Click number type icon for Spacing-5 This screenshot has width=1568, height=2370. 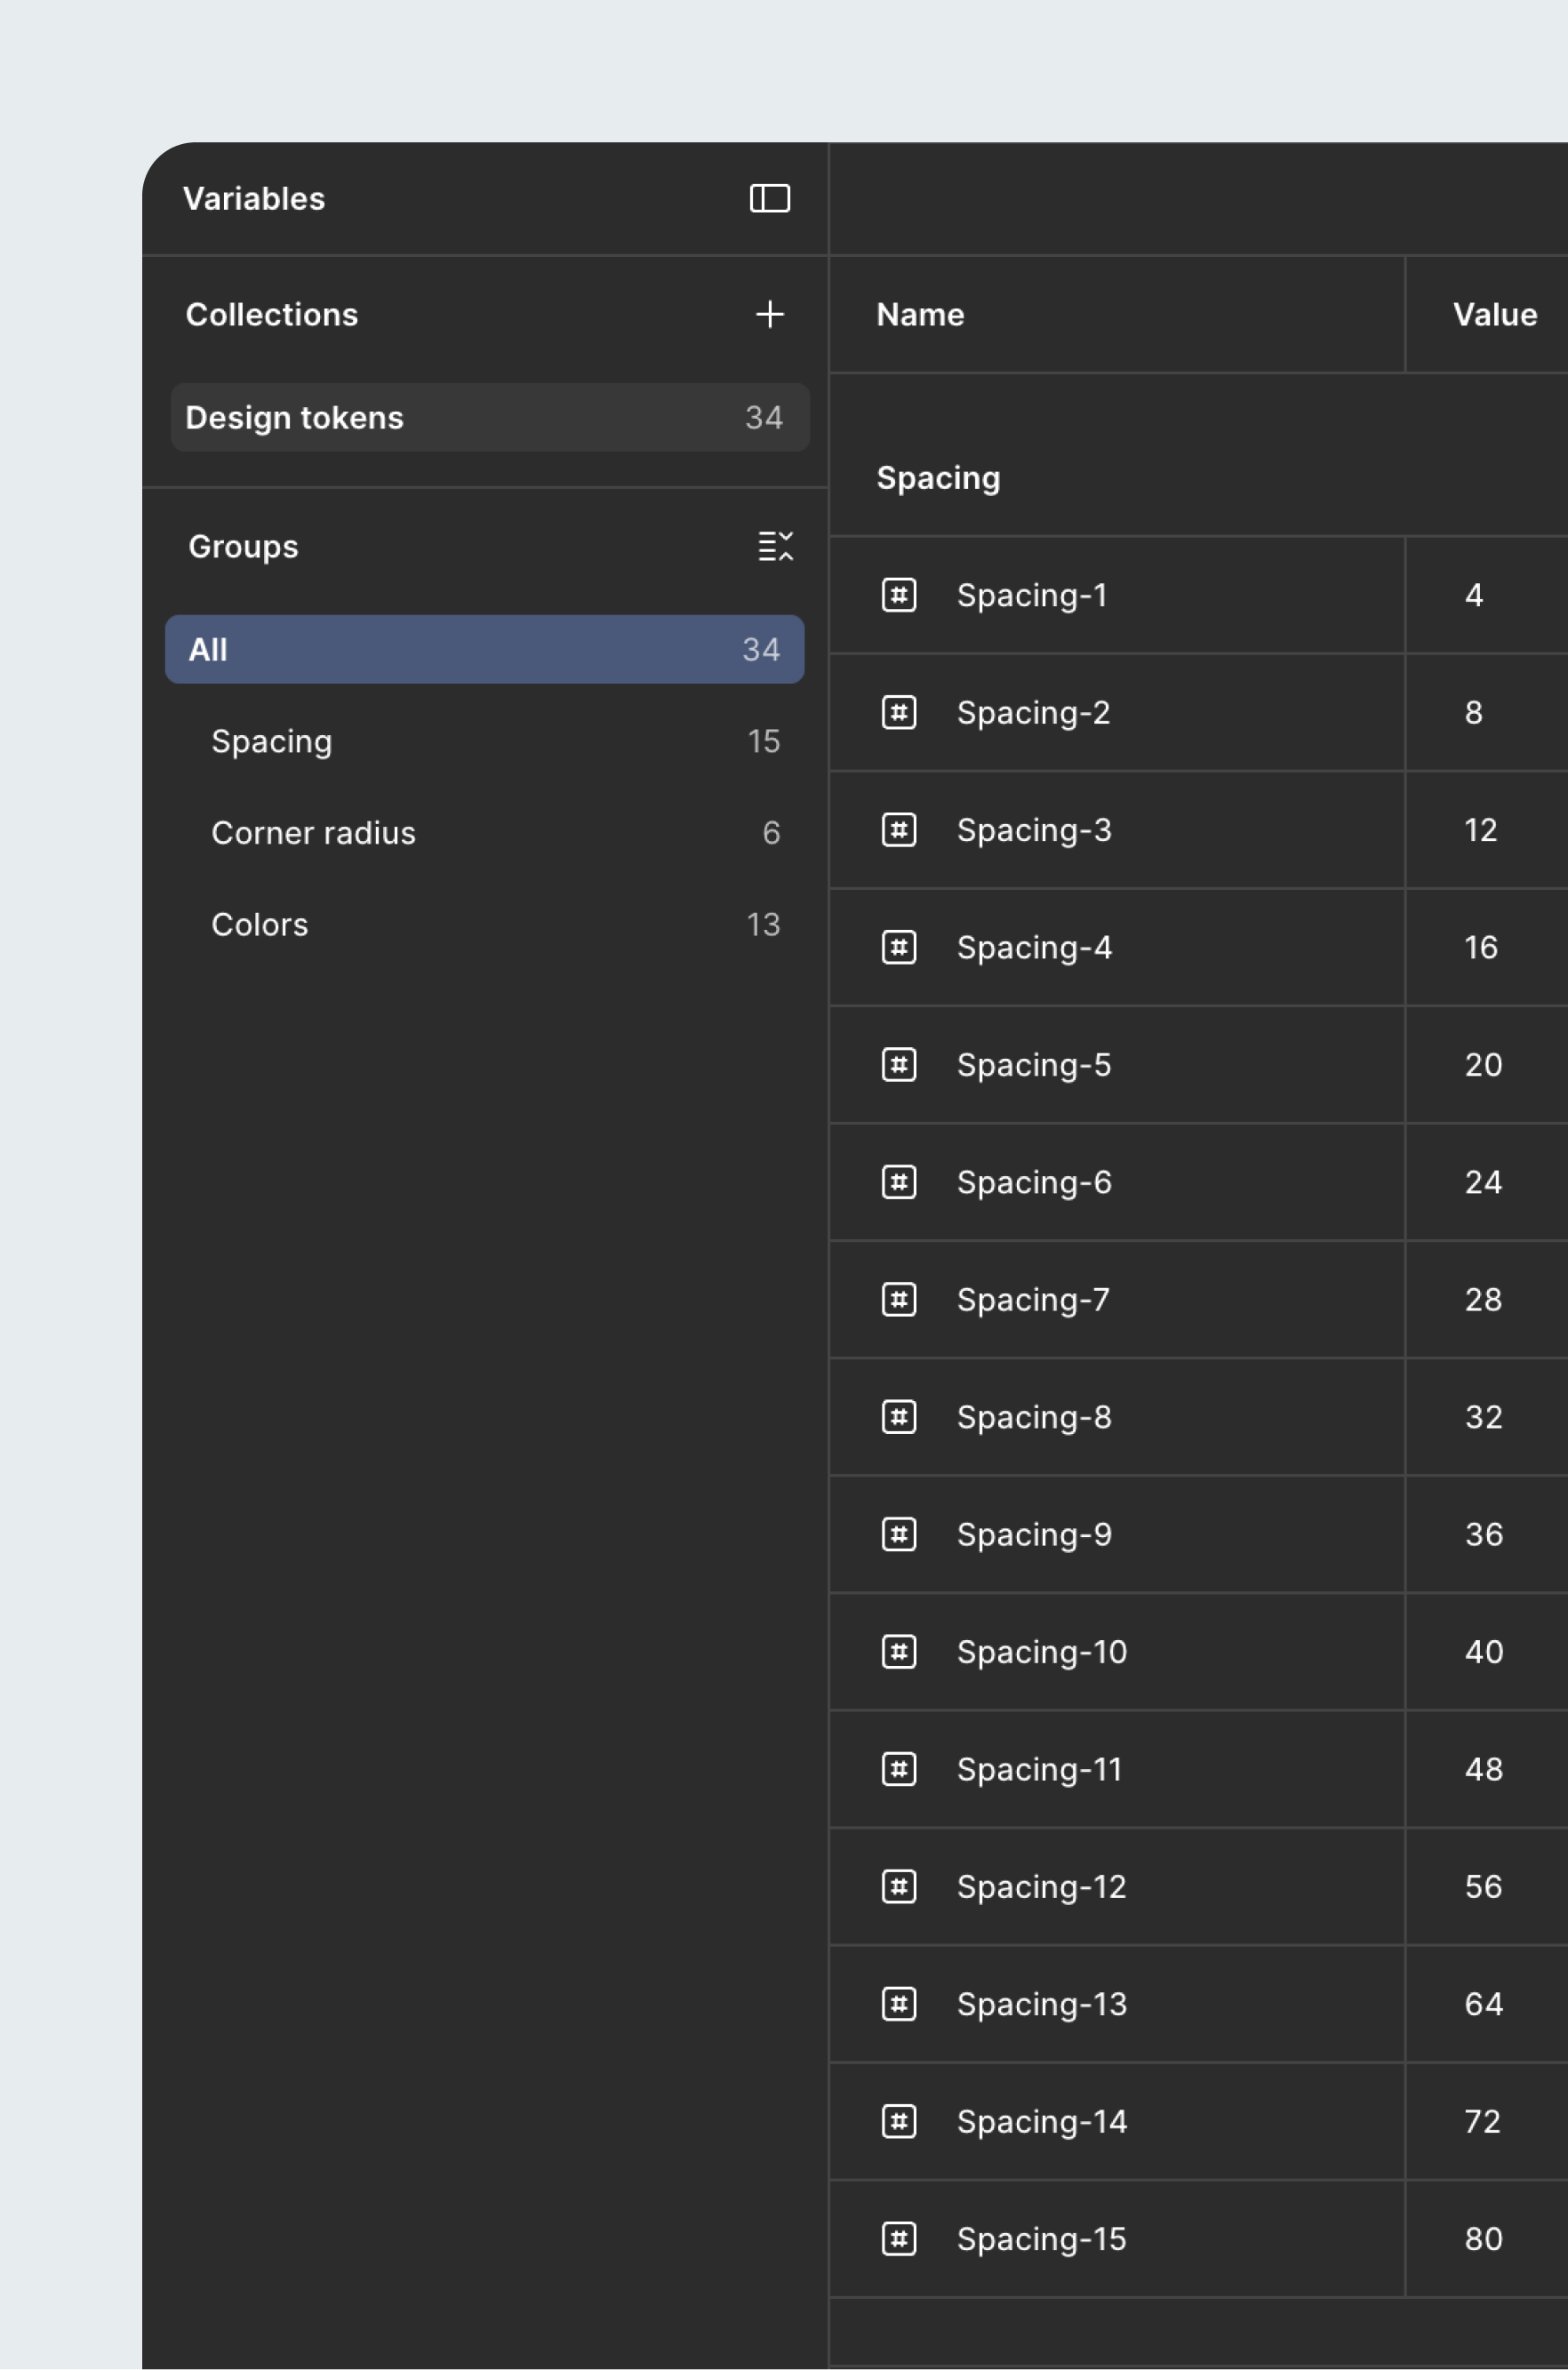pyautogui.click(x=898, y=1064)
